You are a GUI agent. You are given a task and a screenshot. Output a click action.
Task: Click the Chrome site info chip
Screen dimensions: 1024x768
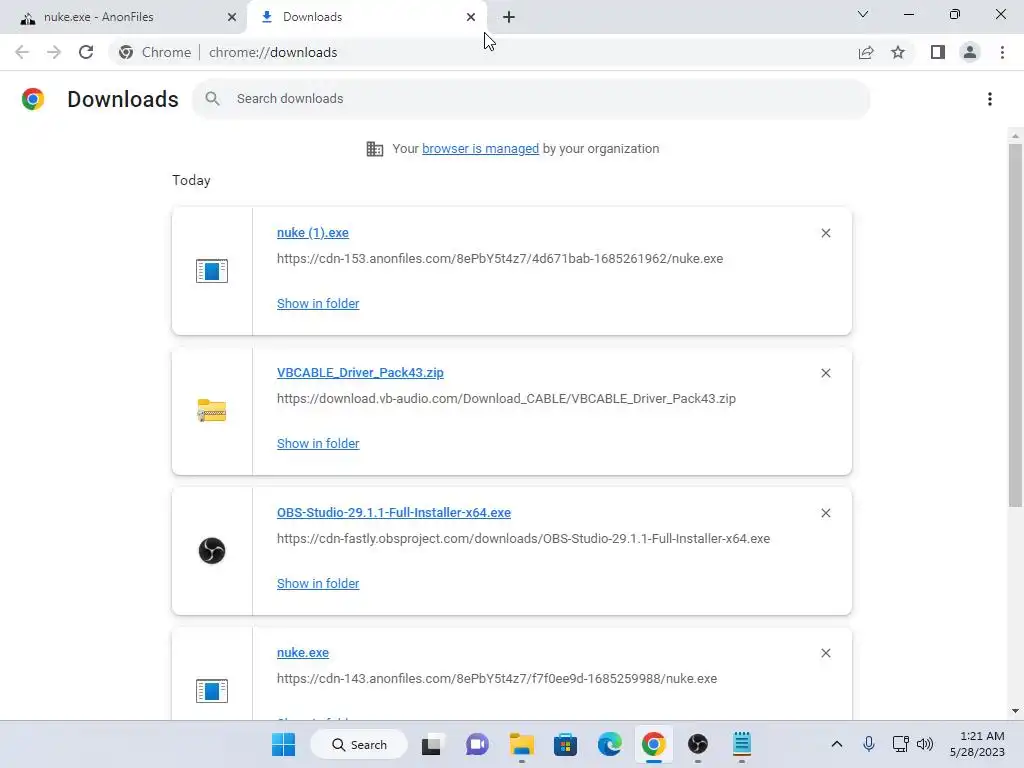point(155,52)
